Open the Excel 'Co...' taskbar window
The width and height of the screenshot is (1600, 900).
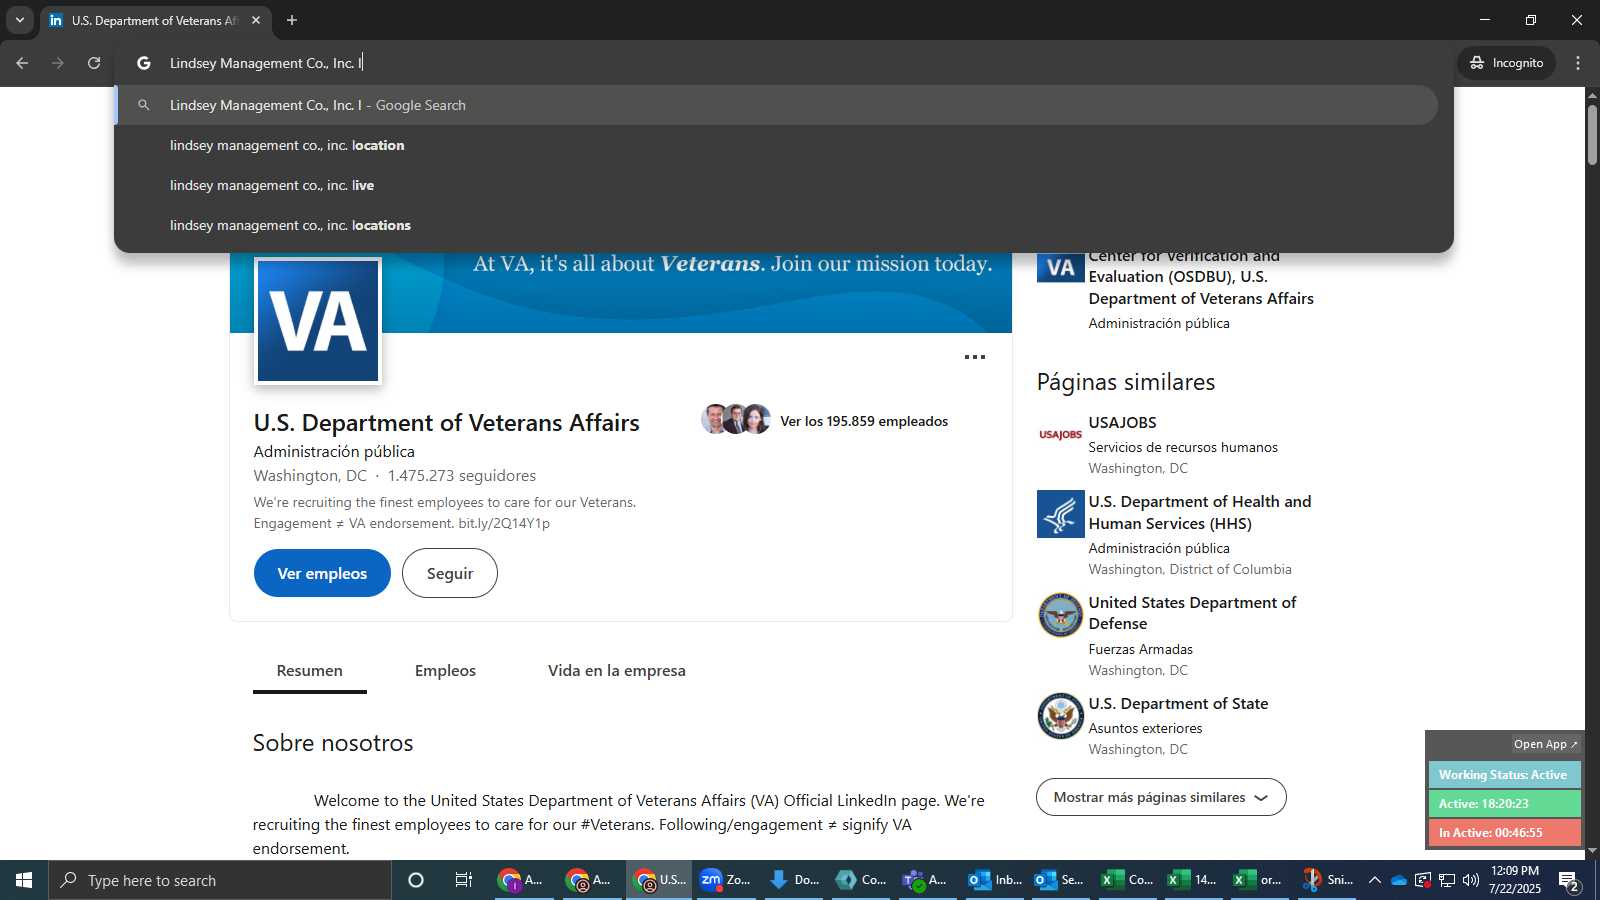point(1127,880)
